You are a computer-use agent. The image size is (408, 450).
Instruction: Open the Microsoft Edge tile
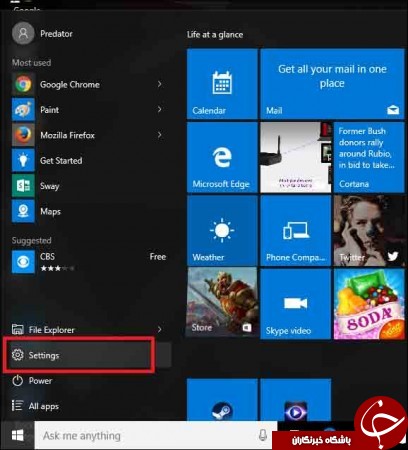[x=222, y=157]
